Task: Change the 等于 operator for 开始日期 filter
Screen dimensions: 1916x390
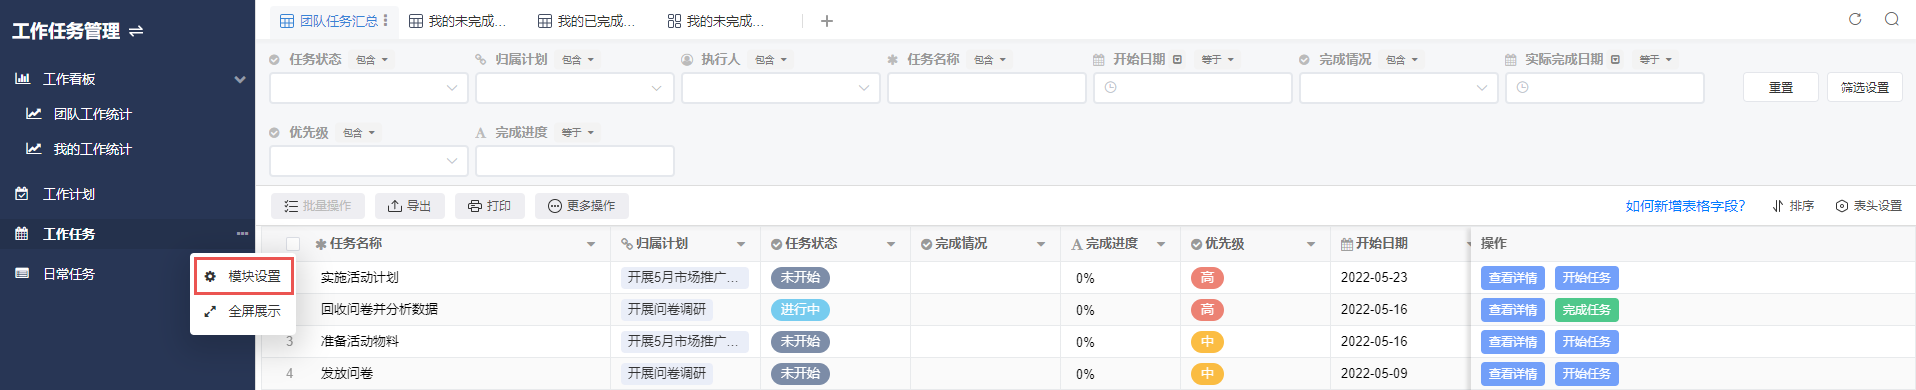Action: pyautogui.click(x=1218, y=60)
